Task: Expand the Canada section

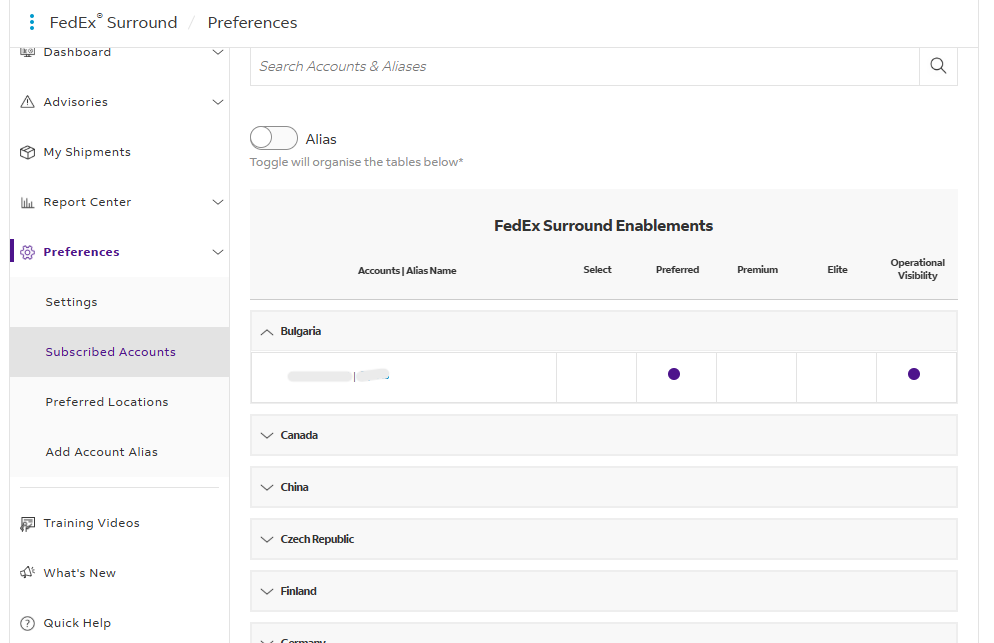Action: (267, 435)
